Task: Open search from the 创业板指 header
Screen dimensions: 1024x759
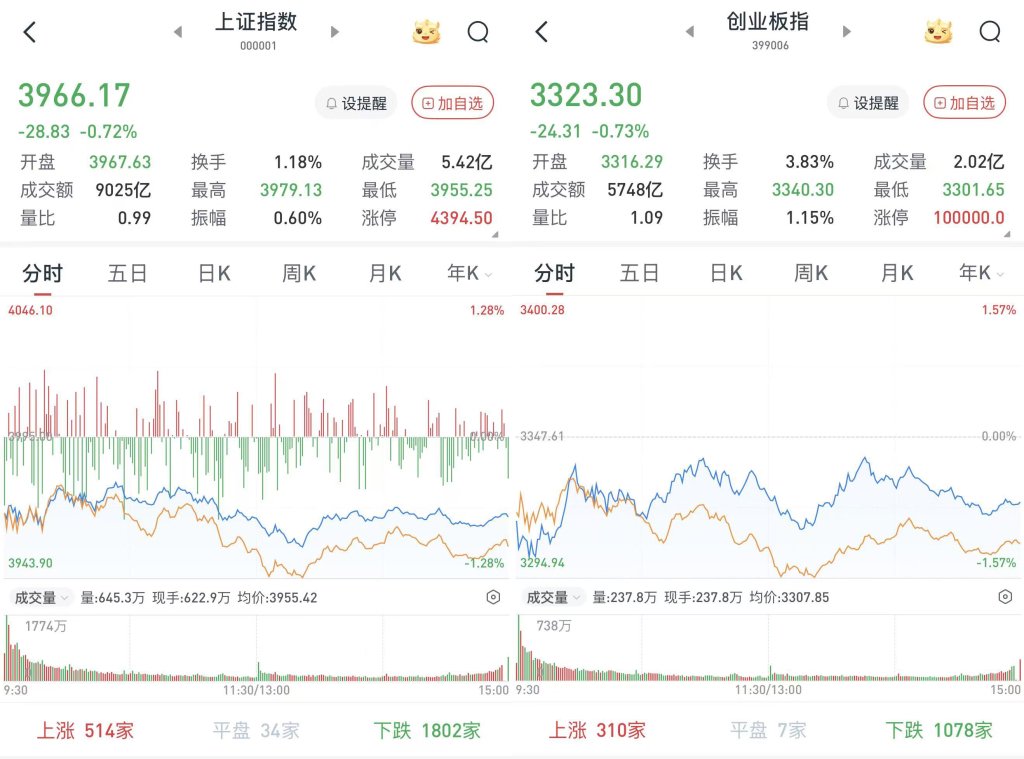Action: pyautogui.click(x=990, y=31)
